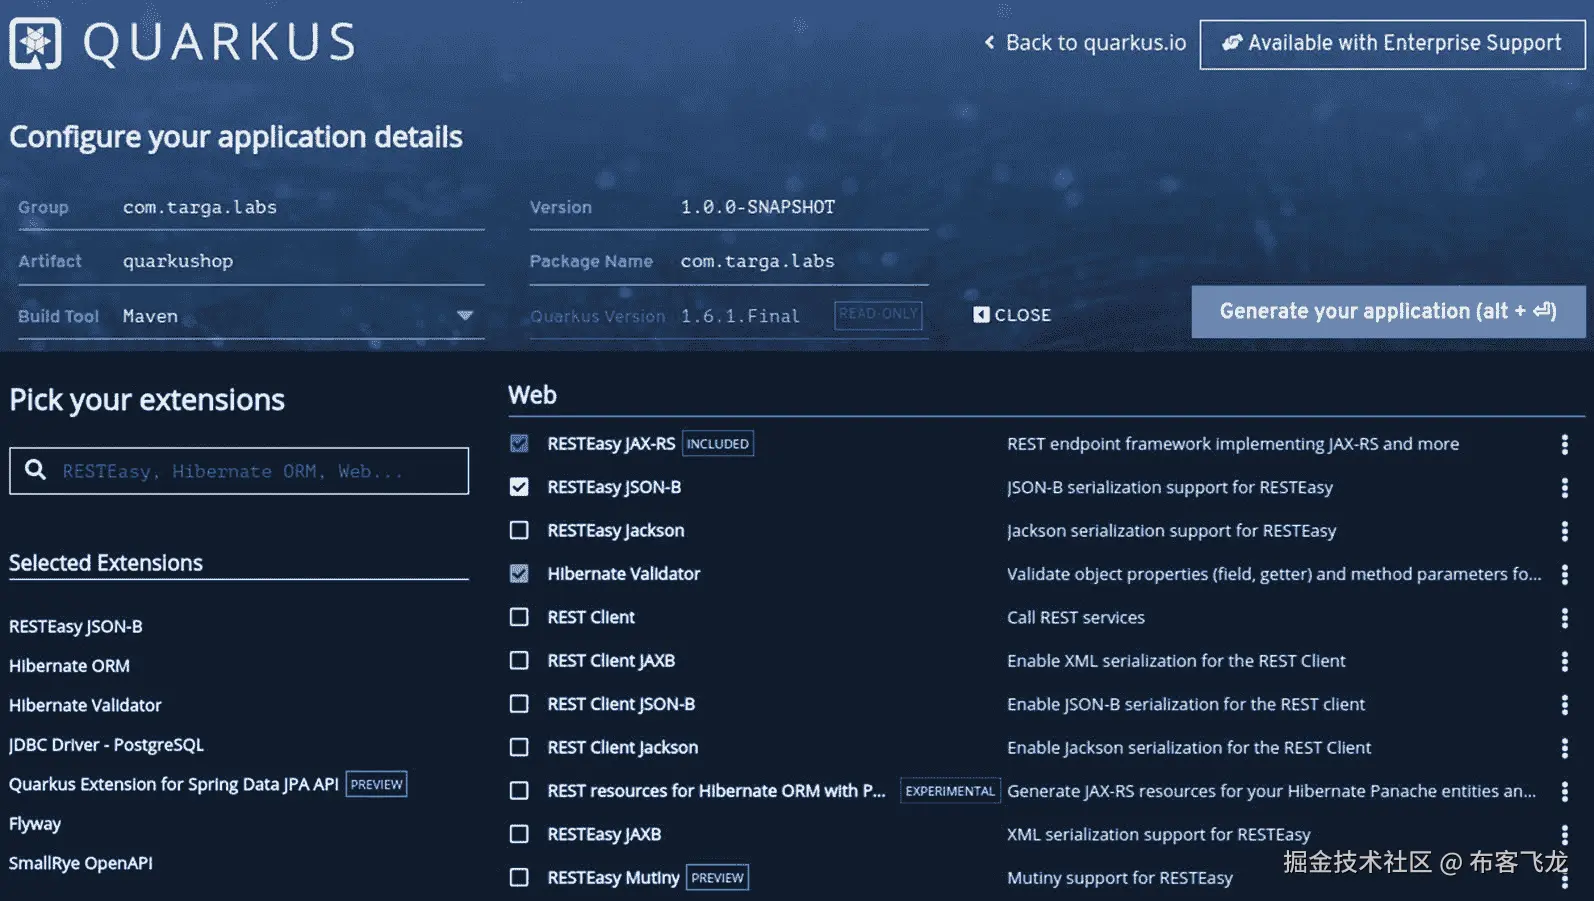The height and width of the screenshot is (901, 1594).
Task: Click Flyway in Selected Extensions
Action: (35, 824)
